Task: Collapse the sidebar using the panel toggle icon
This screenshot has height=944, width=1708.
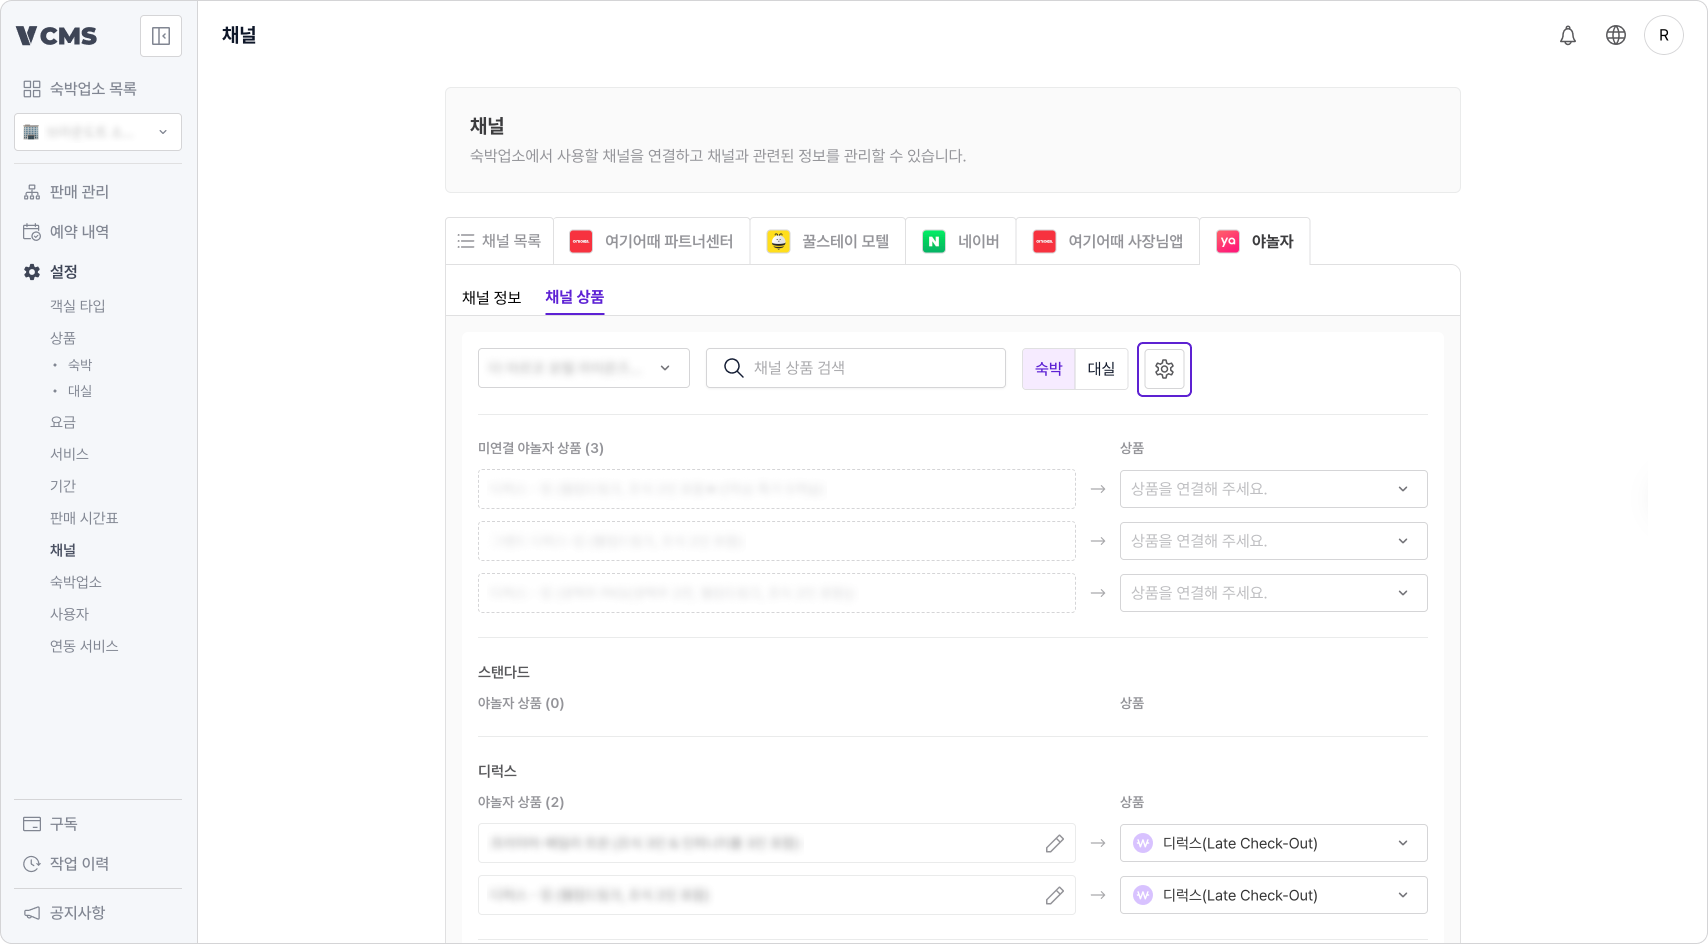Action: point(160,35)
